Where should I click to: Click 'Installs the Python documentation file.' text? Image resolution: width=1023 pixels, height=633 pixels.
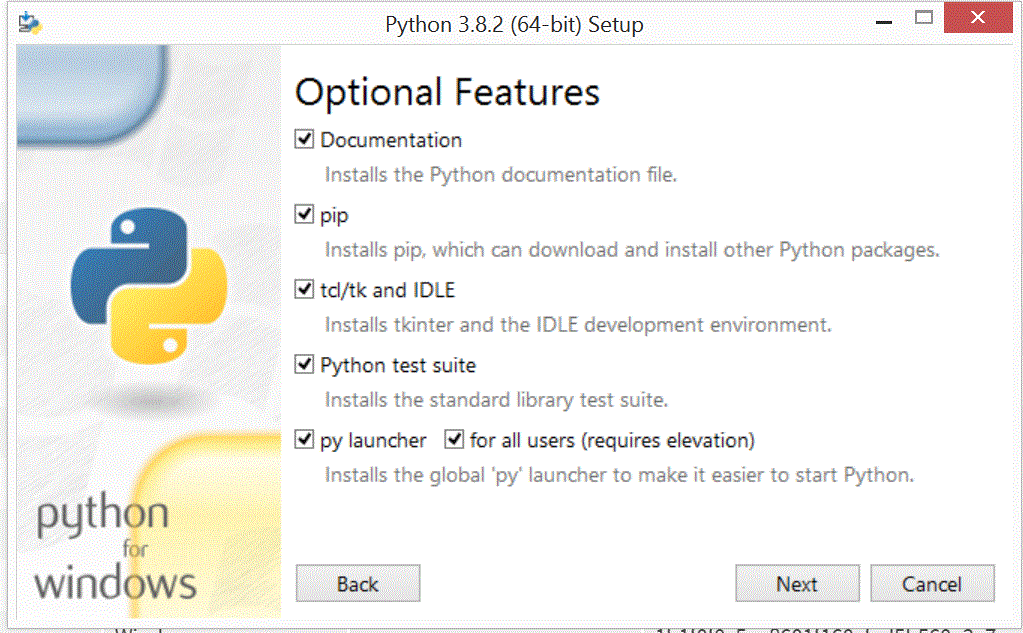[x=501, y=175]
